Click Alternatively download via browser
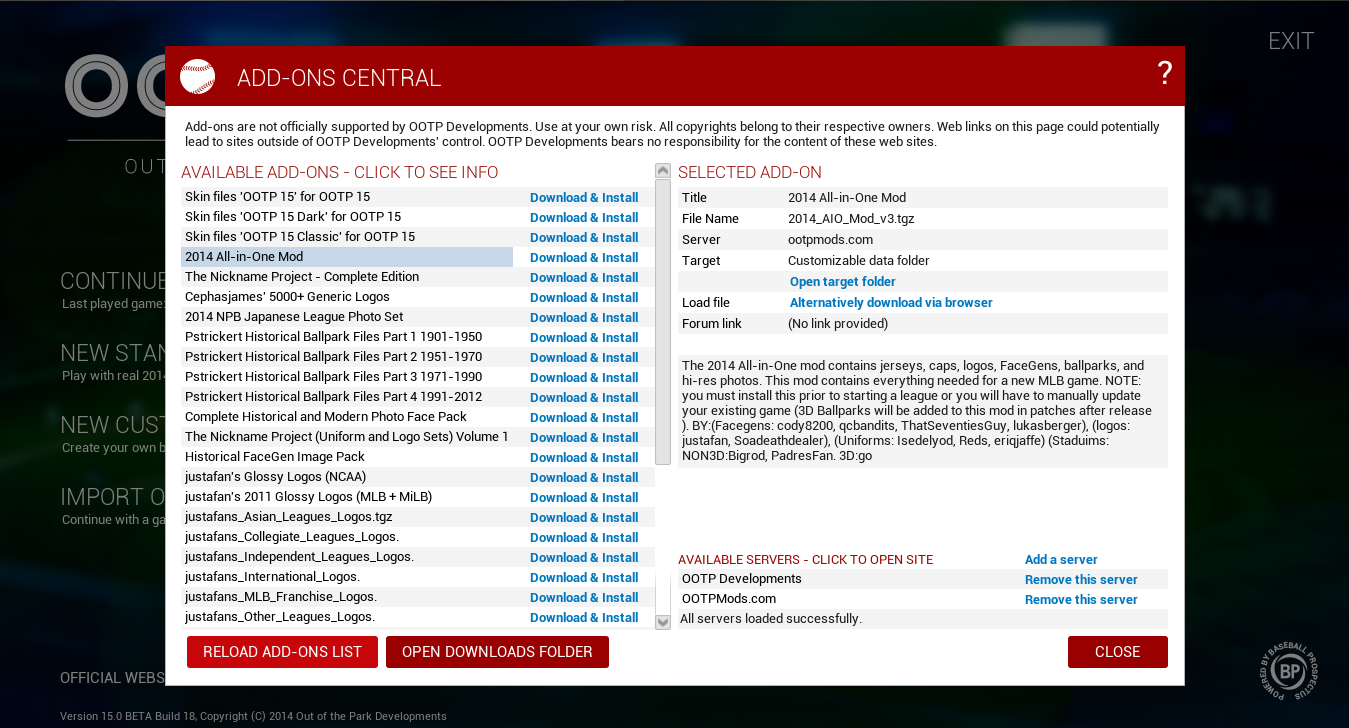Viewport: 1349px width, 728px height. (890, 302)
